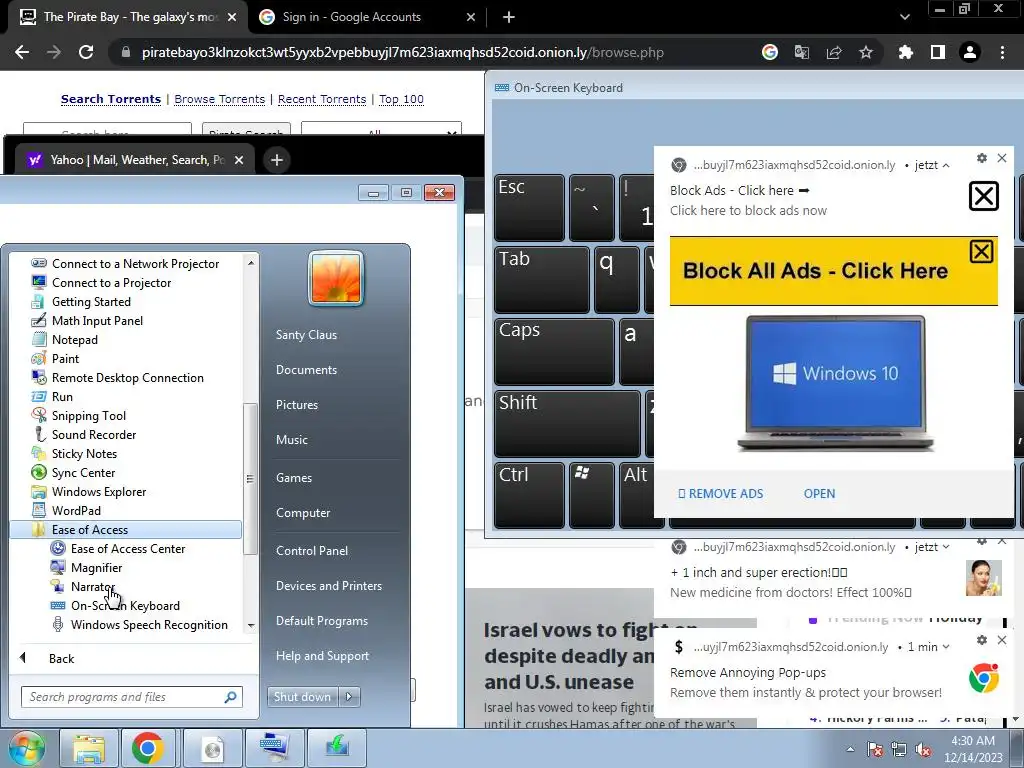1024x768 pixels.
Task: Open the Search Torrents link
Action: pos(111,99)
